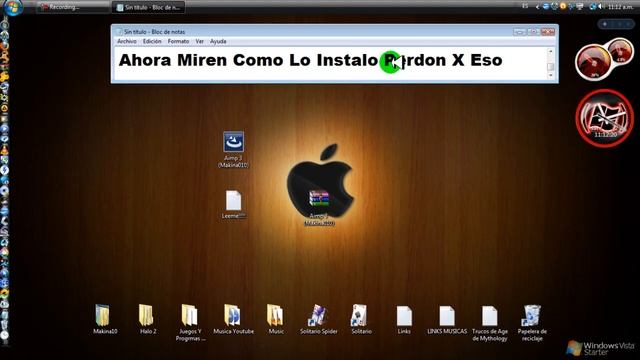Viewport: 640px width, 360px height.
Task: Open the Ver menu in Notepad
Action: click(199, 41)
